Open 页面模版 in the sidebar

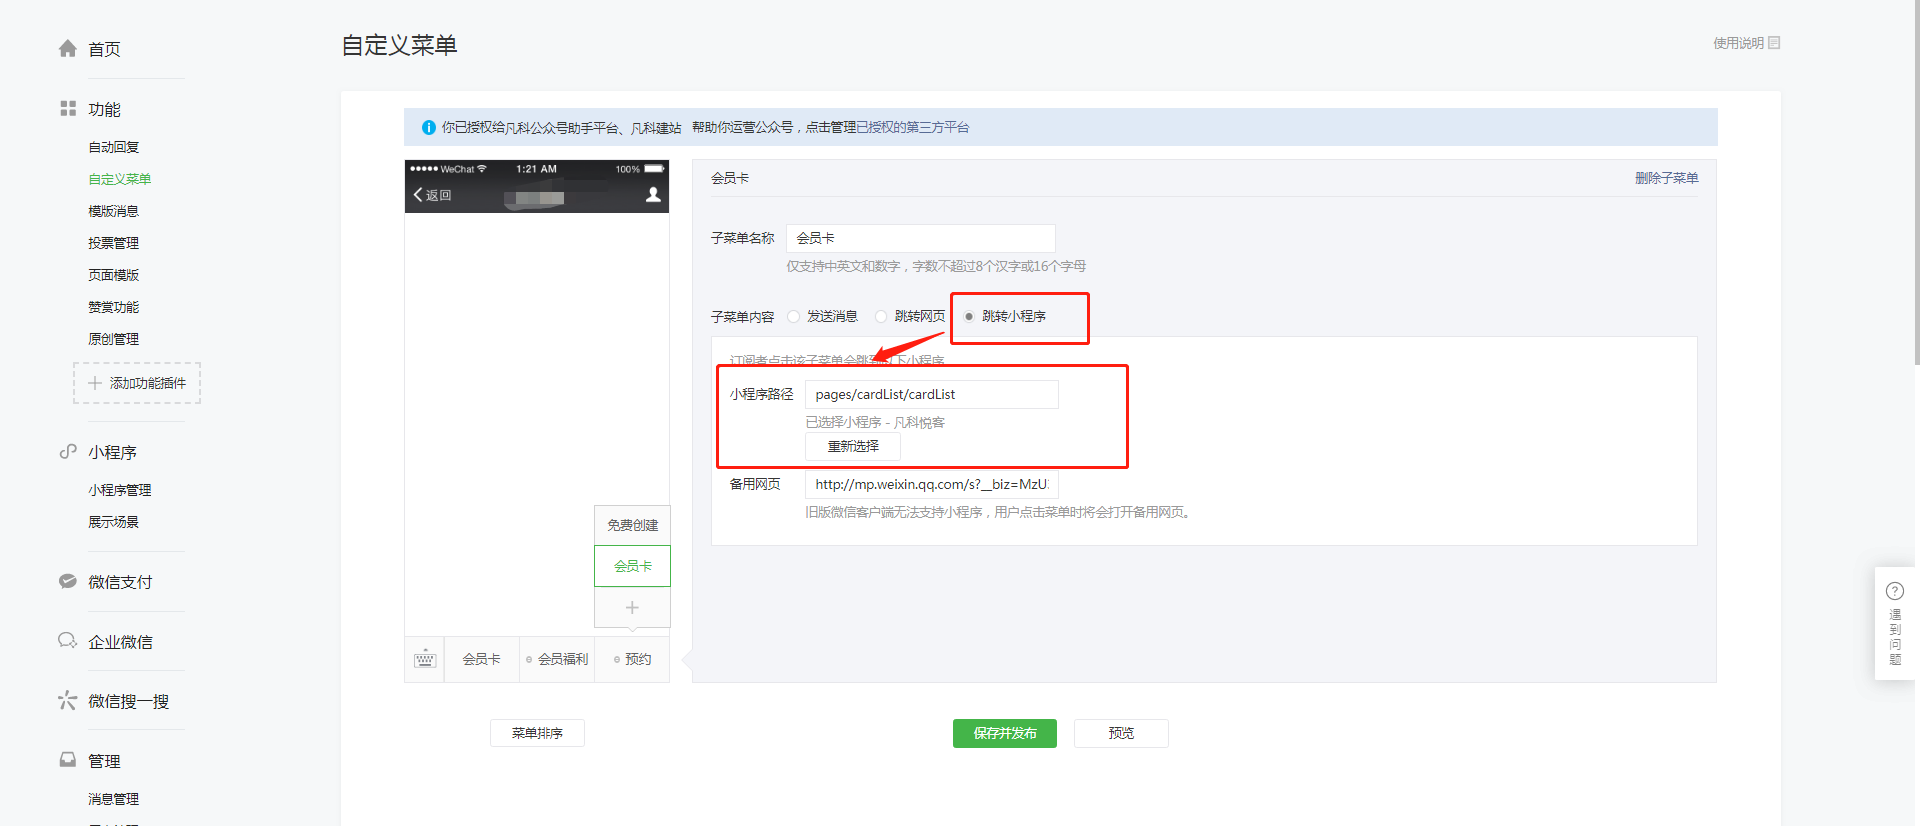click(x=114, y=275)
